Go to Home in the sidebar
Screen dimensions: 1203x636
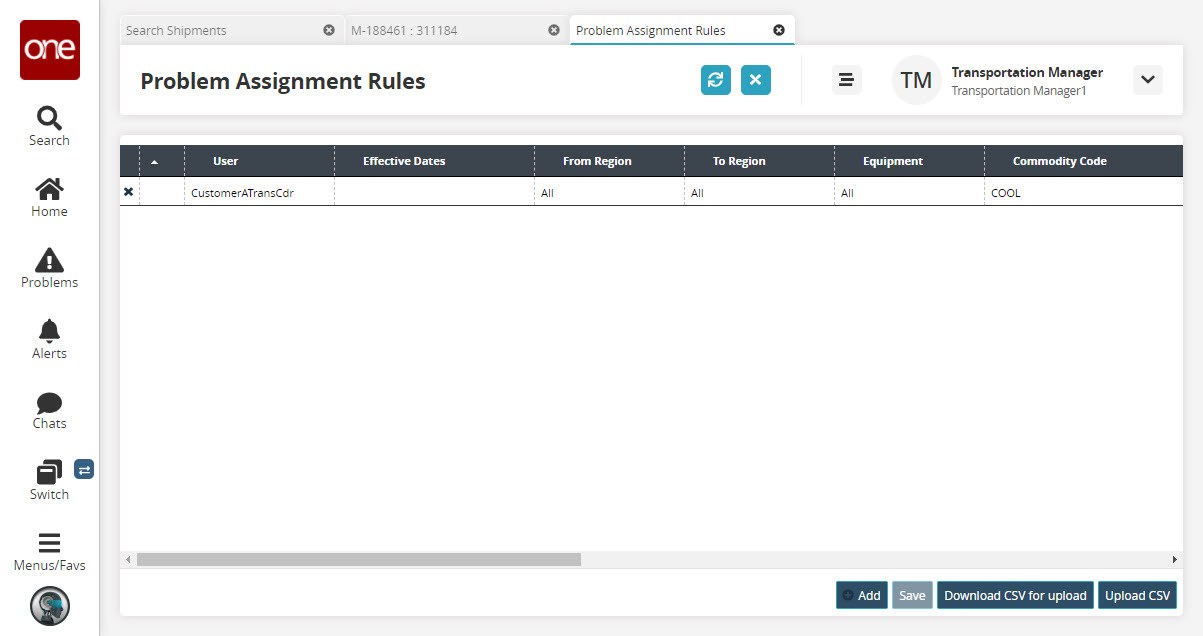point(49,197)
